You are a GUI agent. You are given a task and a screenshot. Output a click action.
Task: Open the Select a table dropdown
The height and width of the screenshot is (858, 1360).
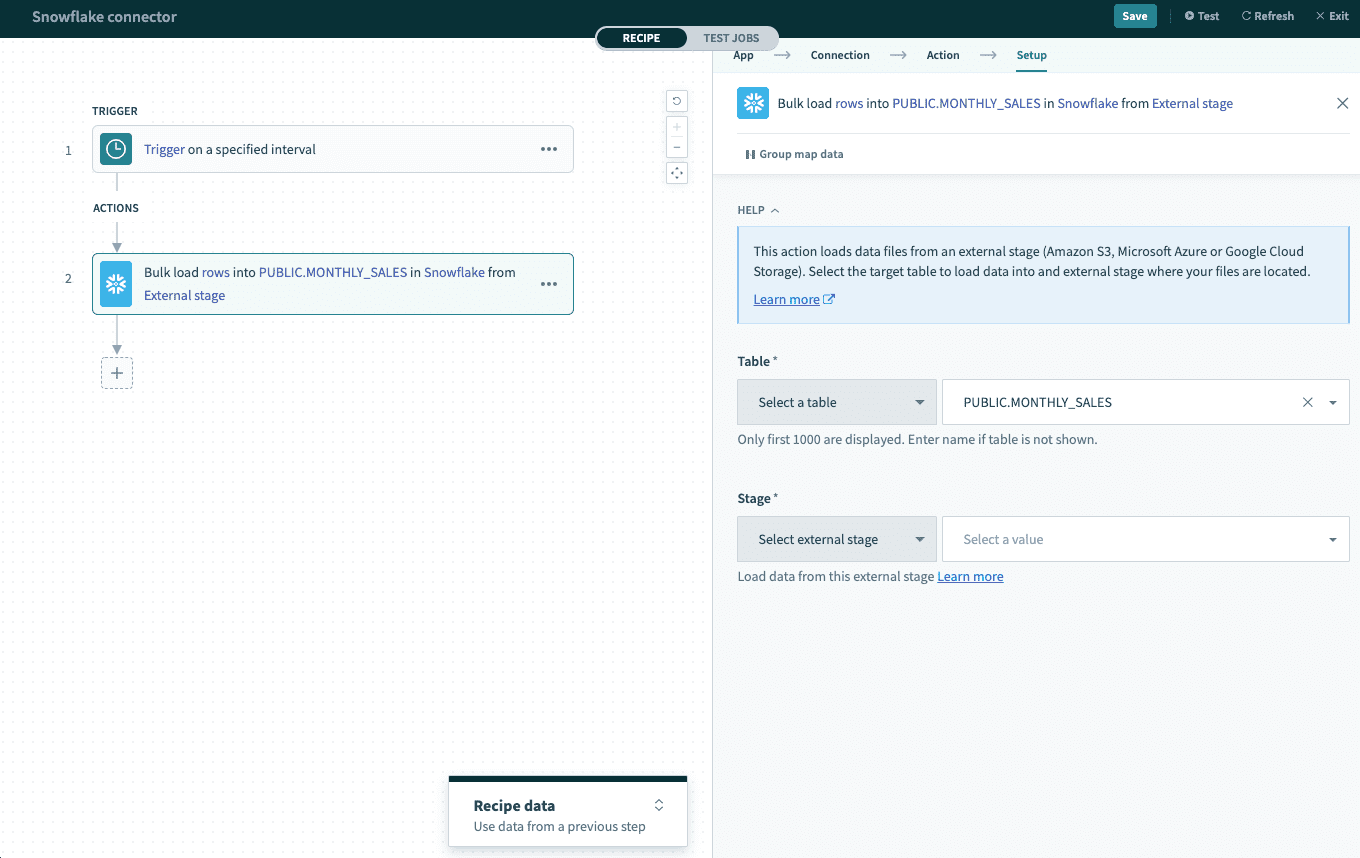click(836, 401)
